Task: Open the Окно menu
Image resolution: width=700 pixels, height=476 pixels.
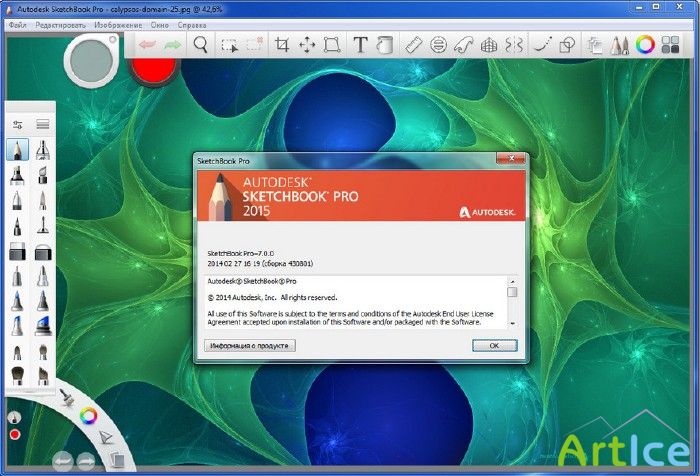Action: coord(159,25)
